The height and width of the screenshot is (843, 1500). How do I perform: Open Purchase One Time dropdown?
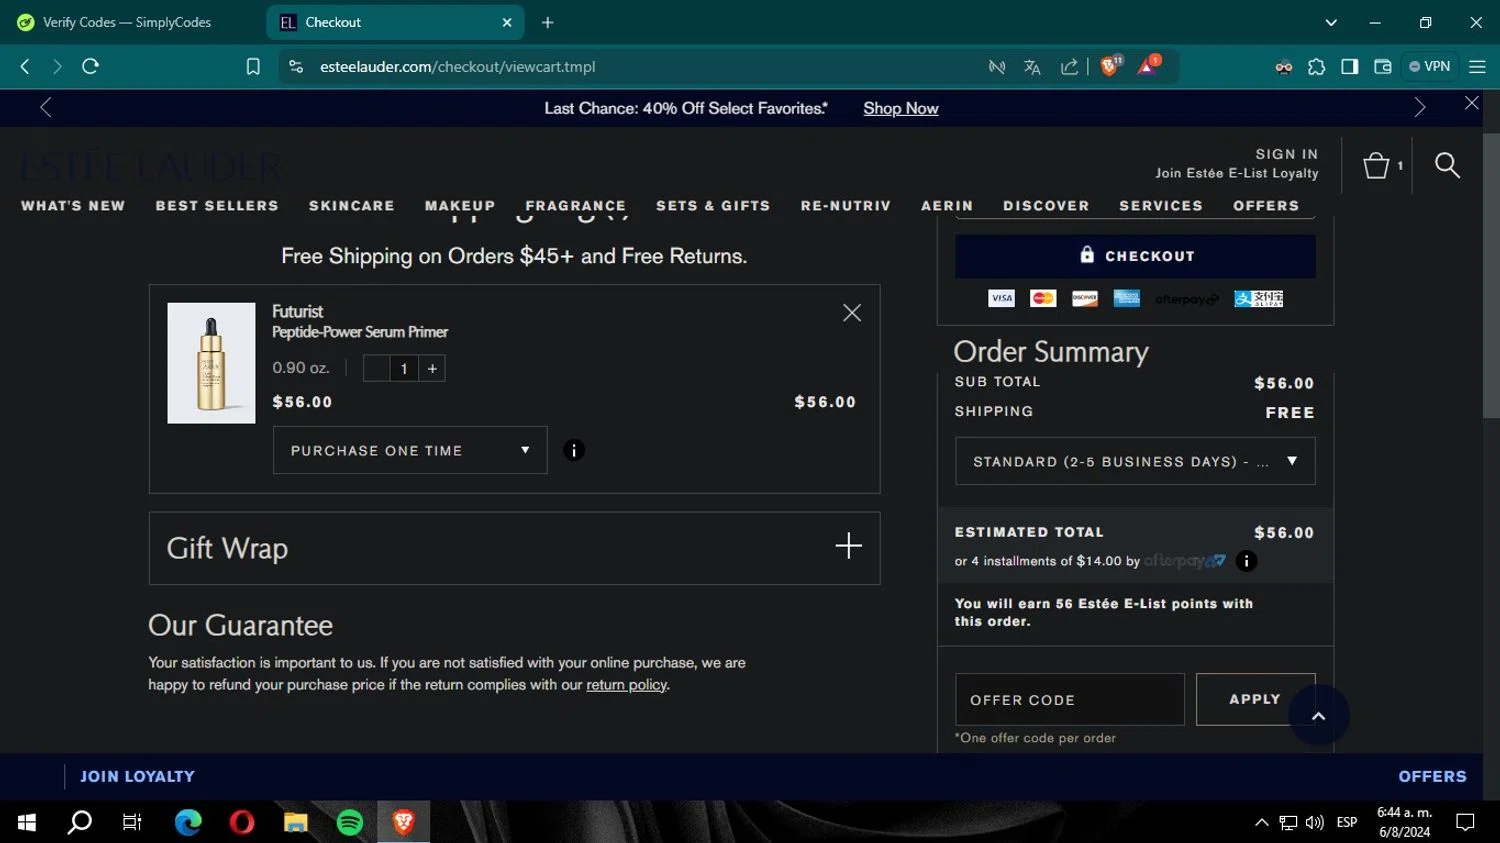tap(410, 450)
